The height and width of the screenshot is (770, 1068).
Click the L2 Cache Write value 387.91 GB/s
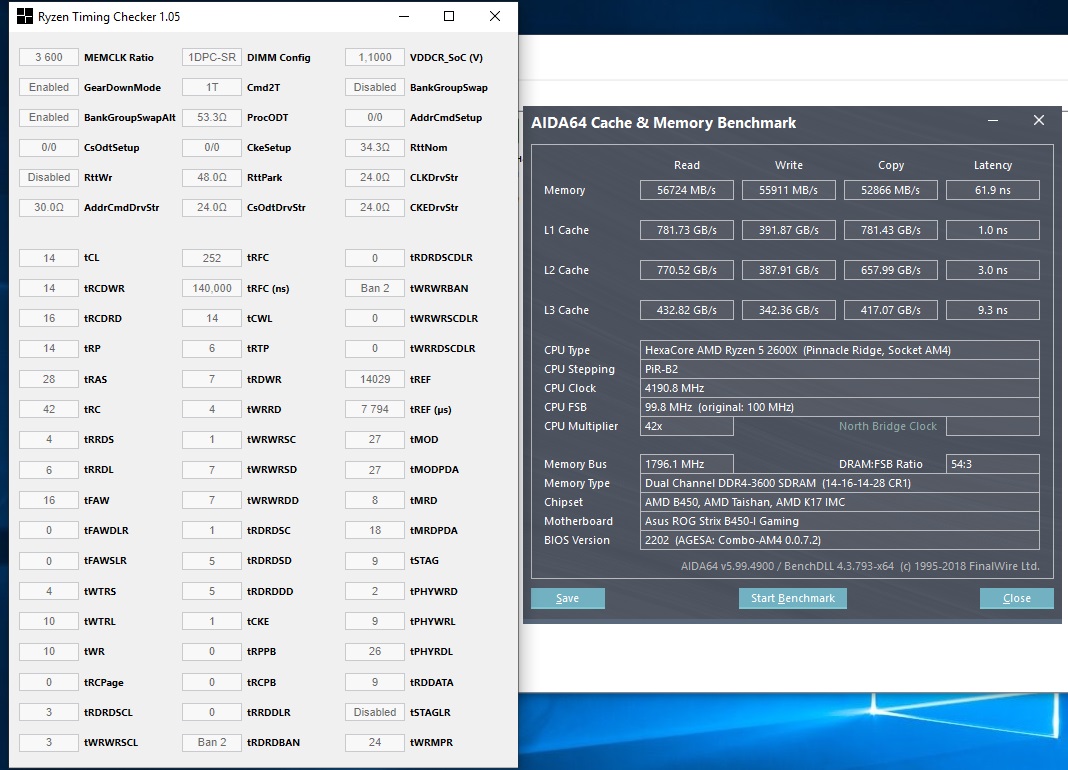[x=789, y=270]
